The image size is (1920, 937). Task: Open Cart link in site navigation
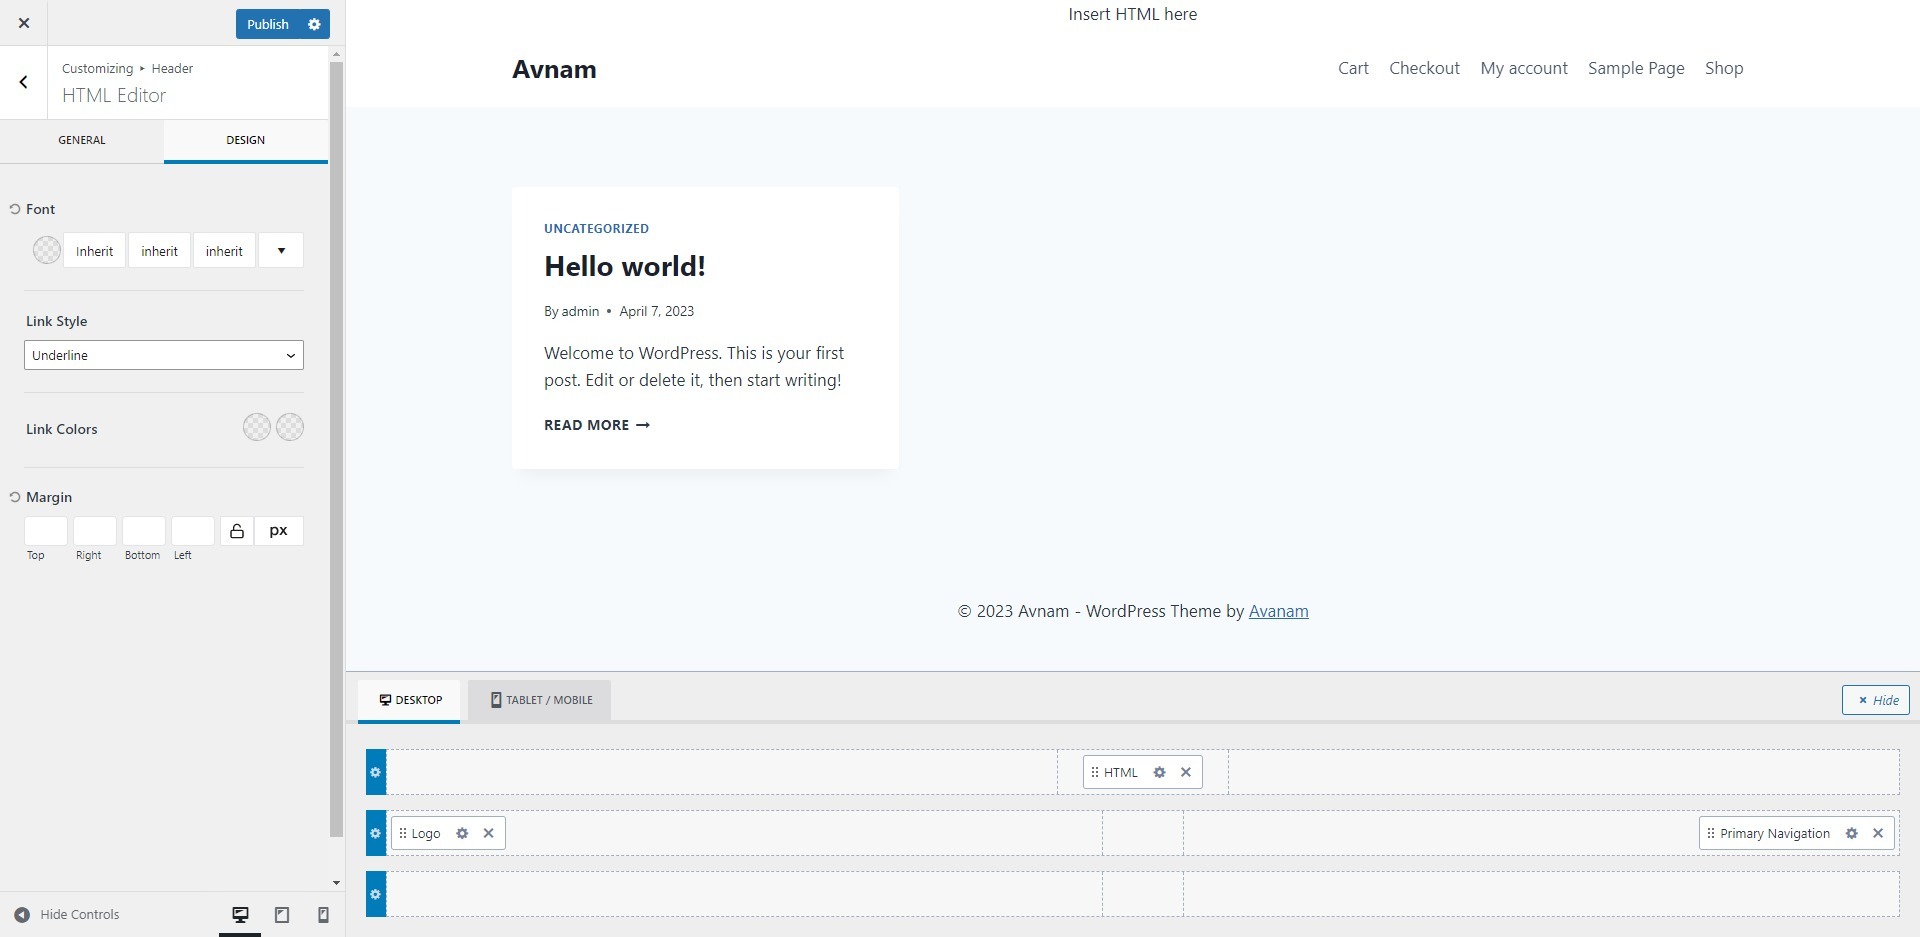click(x=1353, y=68)
